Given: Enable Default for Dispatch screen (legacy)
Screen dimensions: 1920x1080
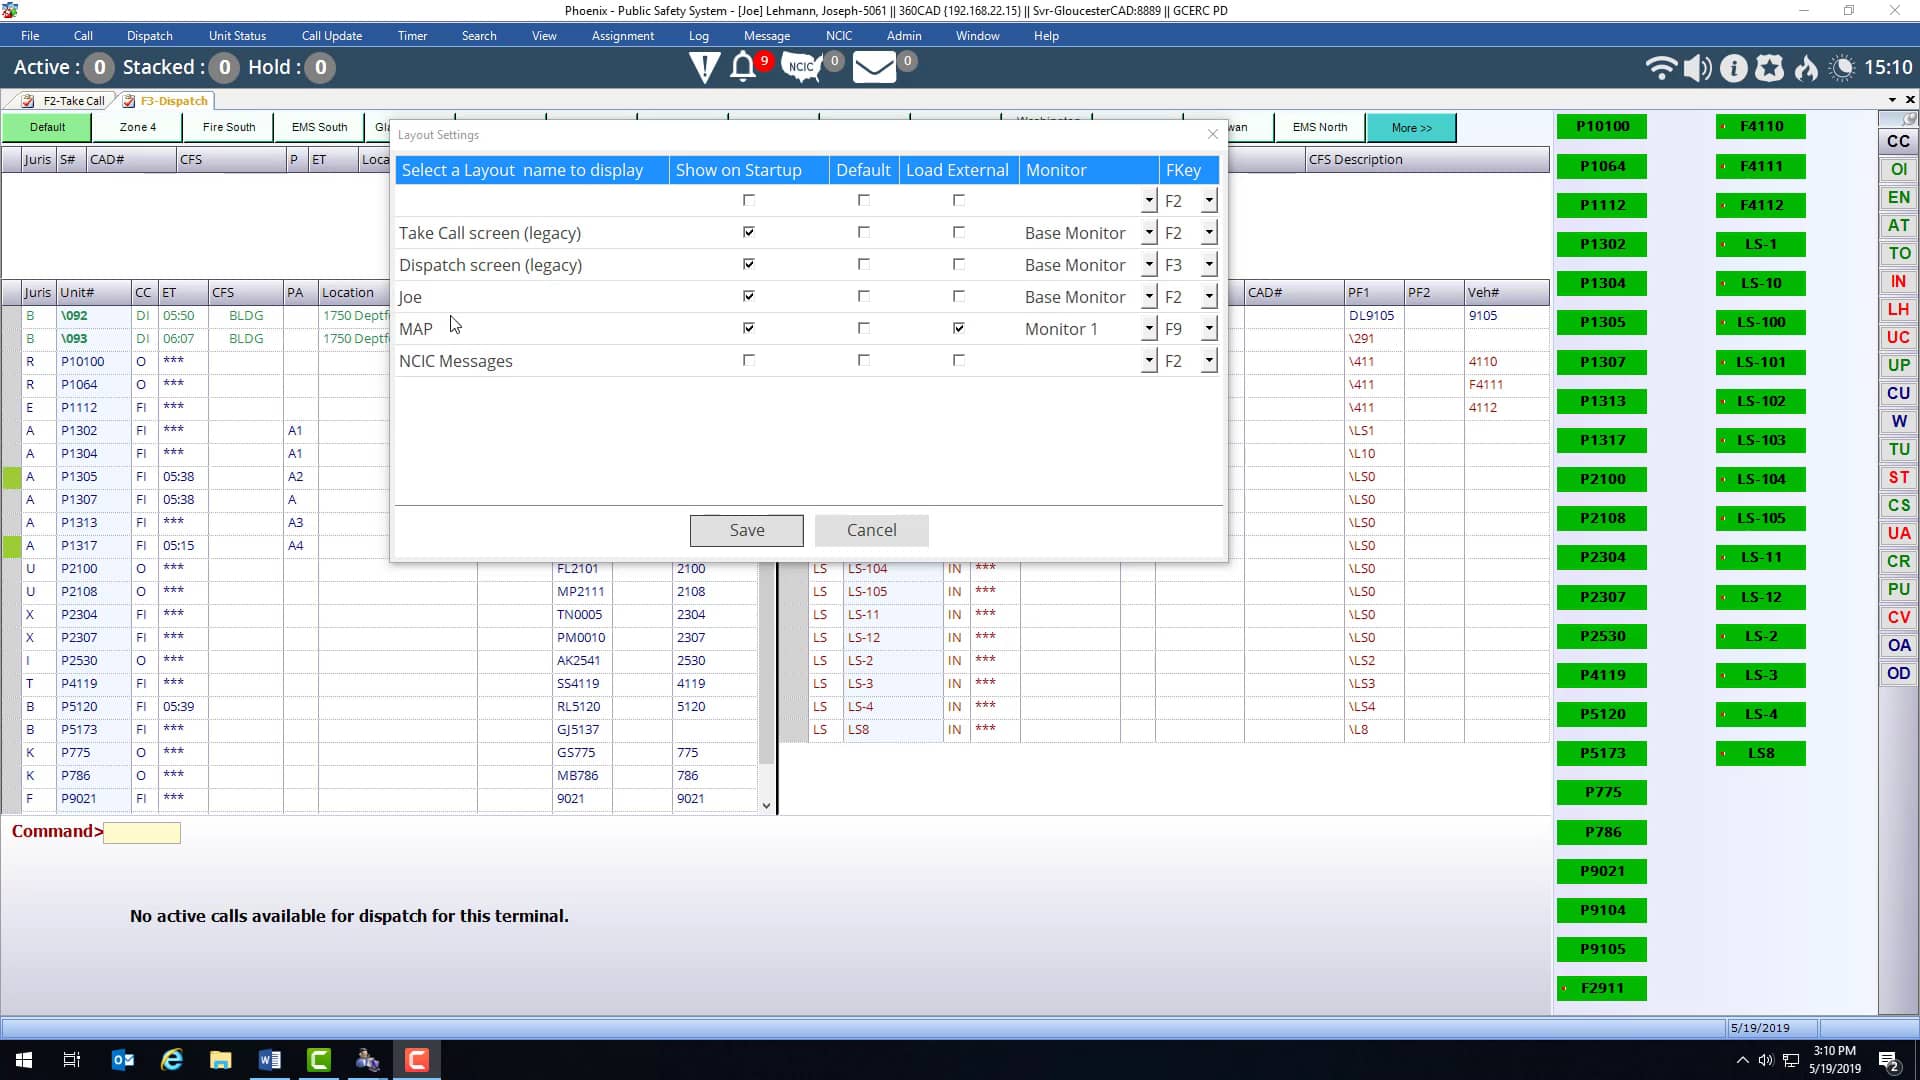Looking at the screenshot, I should 862,264.
